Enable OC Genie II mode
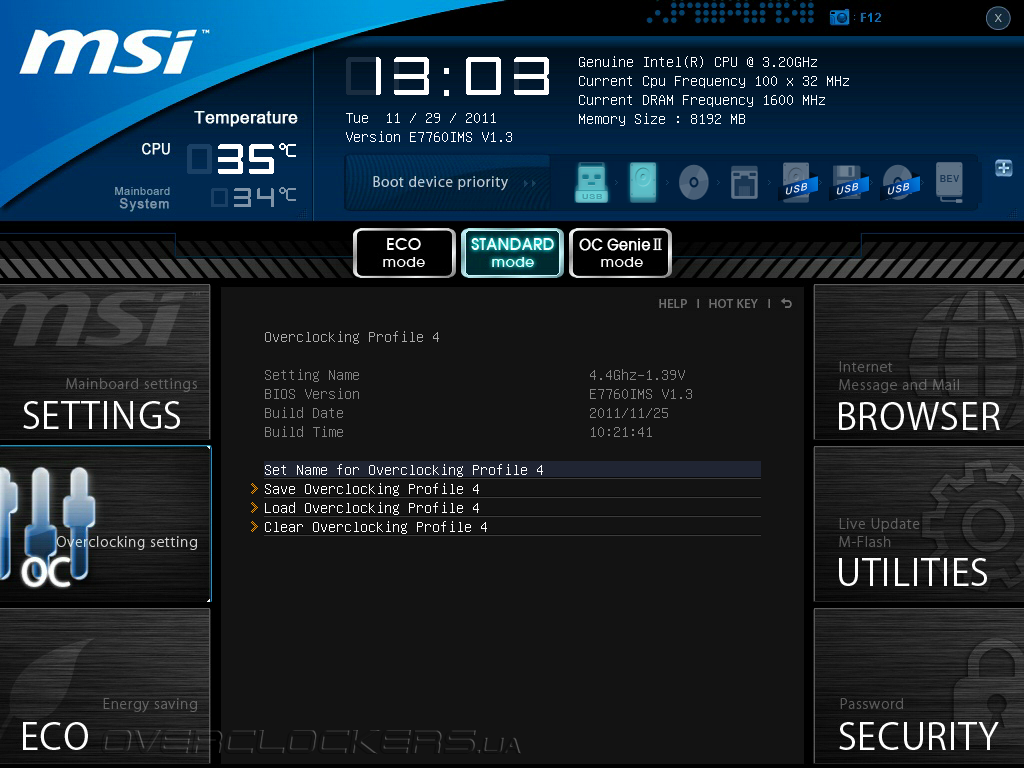This screenshot has width=1024, height=768. 620,253
